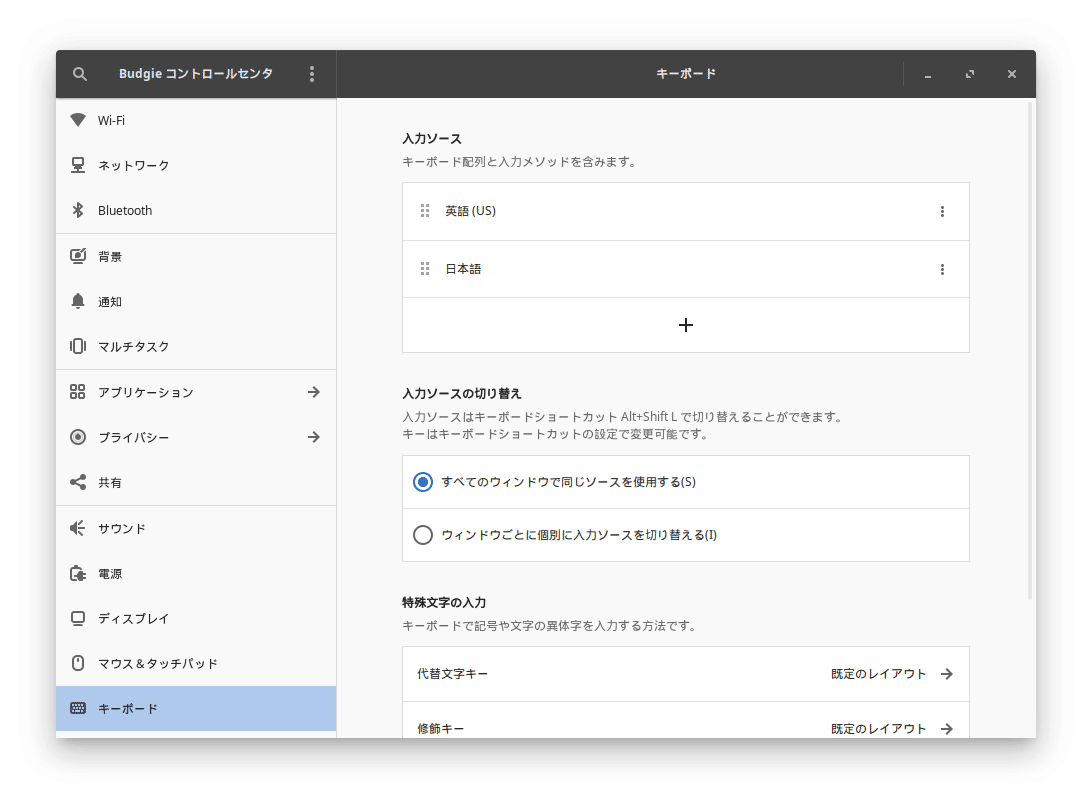Open 代替文字キー setting arrow
The height and width of the screenshot is (800, 1092).
pyautogui.click(x=947, y=674)
